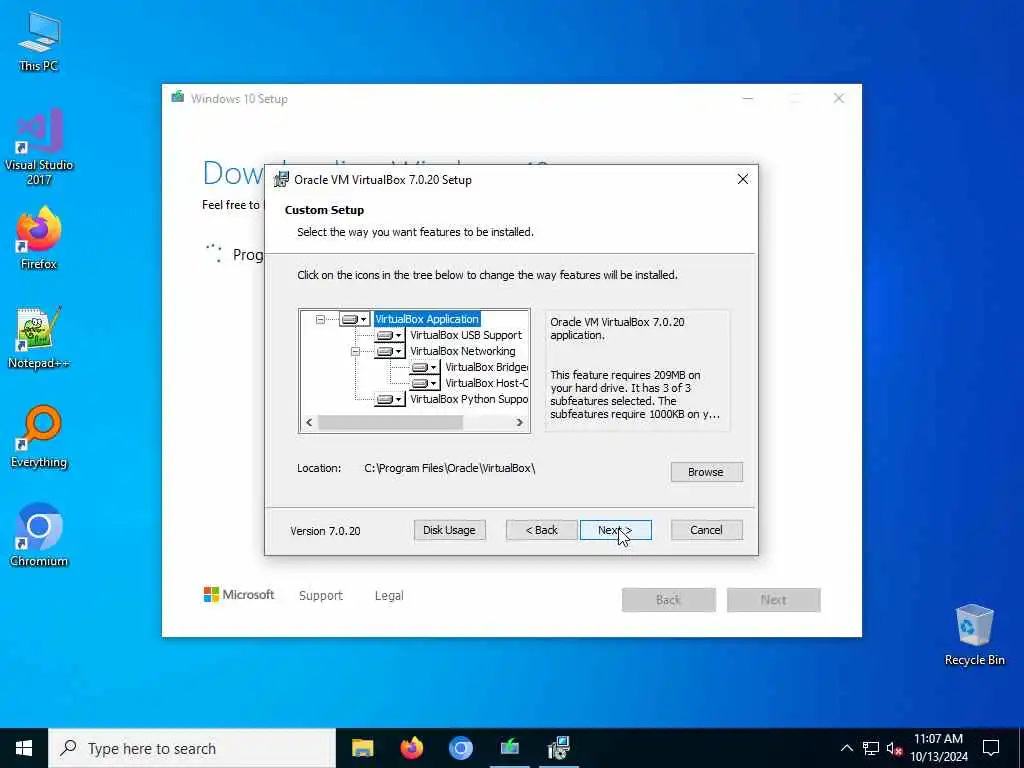Click the Windows 10 Setup title bar icon
The image size is (1024, 768).
click(x=178, y=98)
